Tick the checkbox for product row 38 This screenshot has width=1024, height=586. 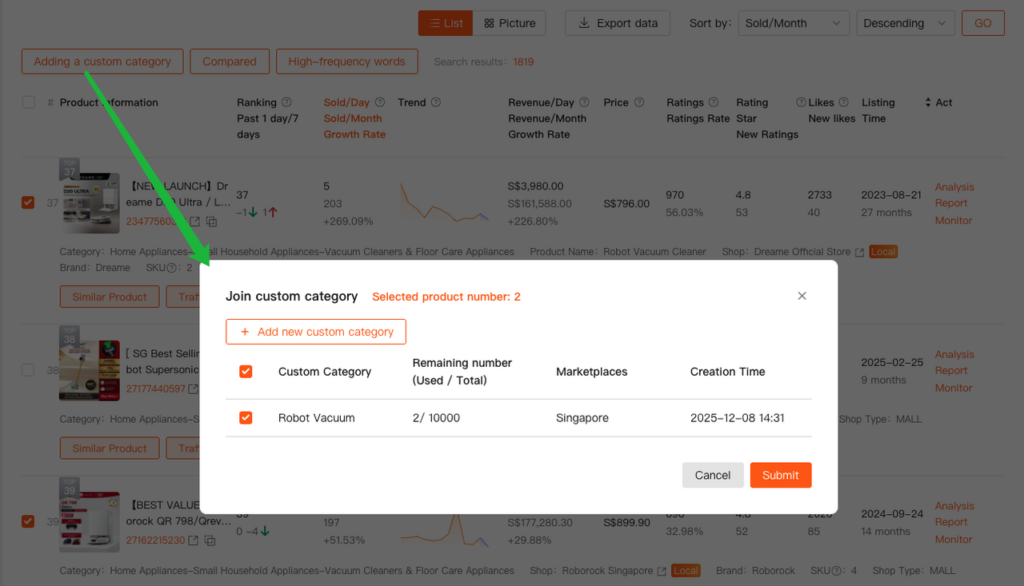pyautogui.click(x=28, y=370)
